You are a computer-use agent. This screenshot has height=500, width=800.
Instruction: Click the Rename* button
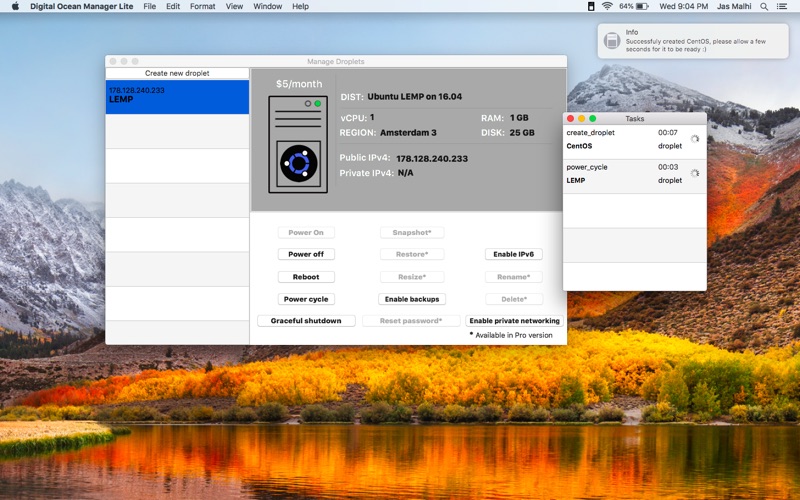coord(514,277)
